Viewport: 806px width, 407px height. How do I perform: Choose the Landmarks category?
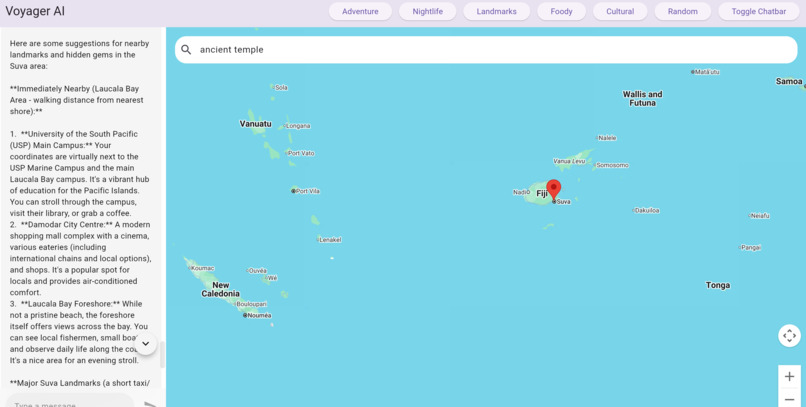coord(496,11)
